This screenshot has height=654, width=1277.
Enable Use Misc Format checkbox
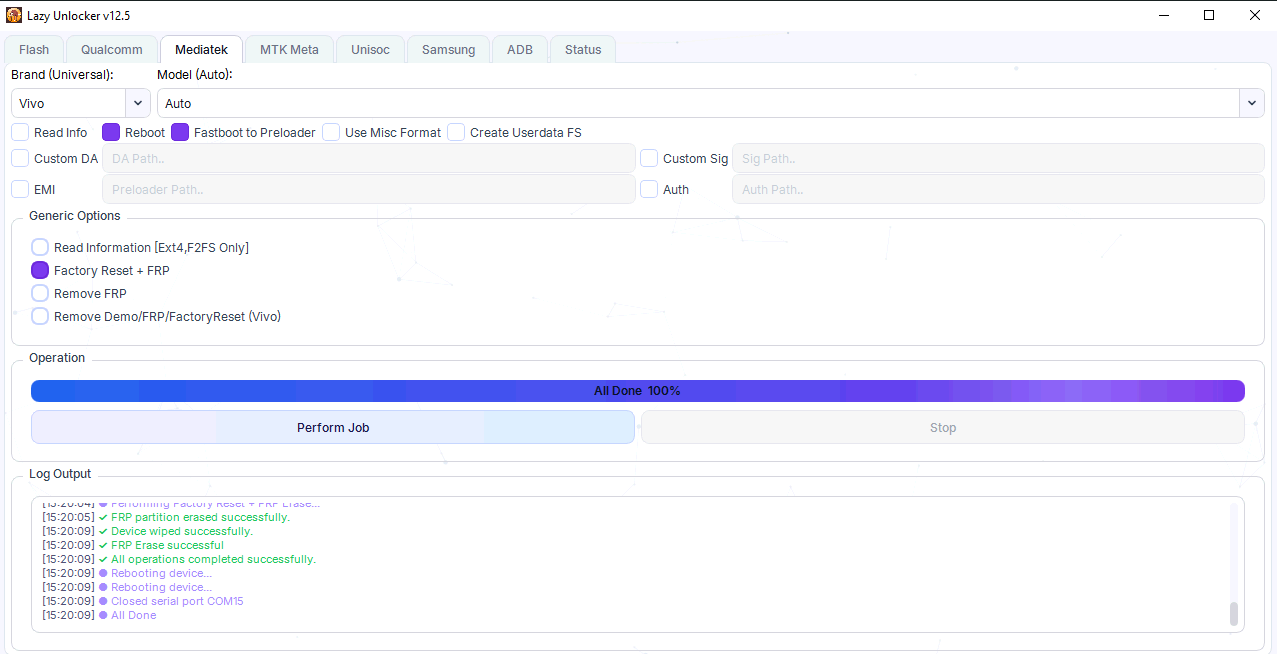pos(331,132)
